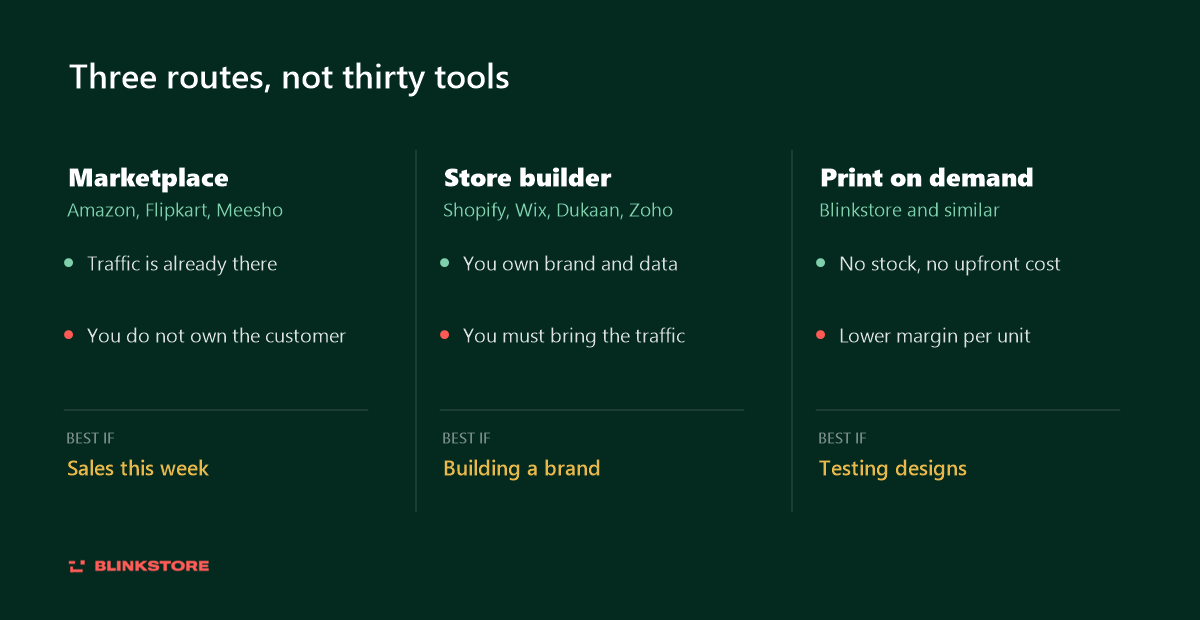1200x620 pixels.
Task: Click the Blinkstore logo icon
Action: click(x=77, y=566)
